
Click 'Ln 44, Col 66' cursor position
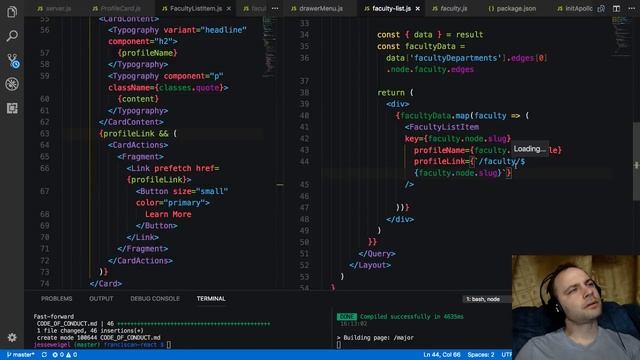pyautogui.click(x=442, y=355)
